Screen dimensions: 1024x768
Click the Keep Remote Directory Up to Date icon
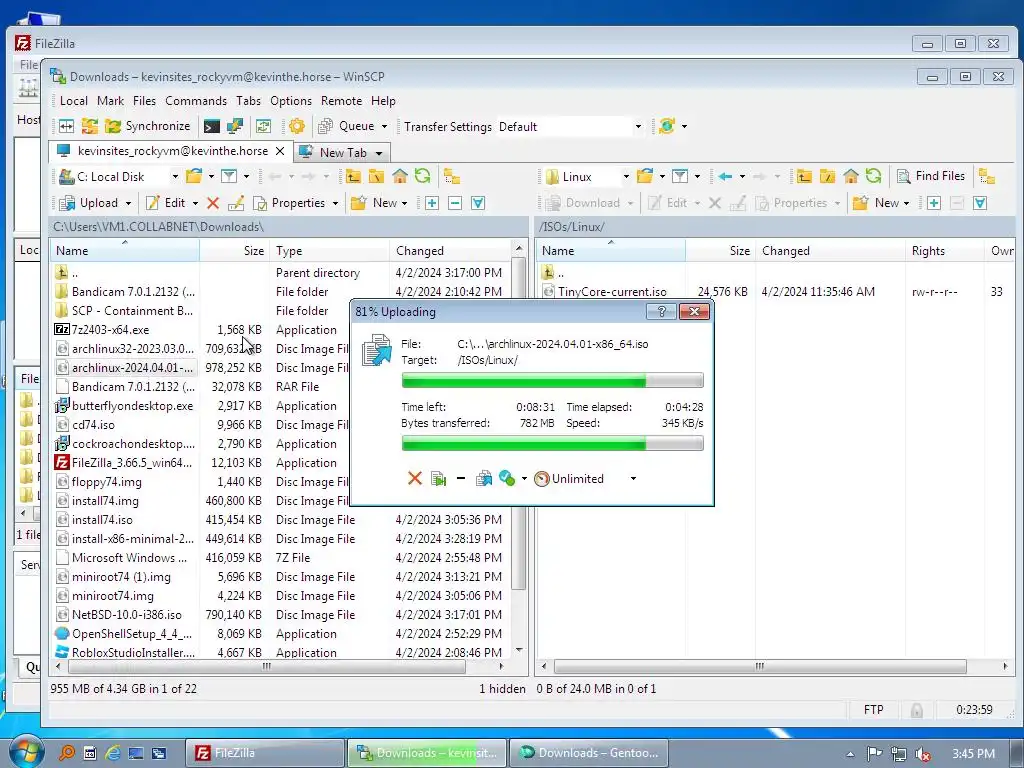tap(263, 126)
